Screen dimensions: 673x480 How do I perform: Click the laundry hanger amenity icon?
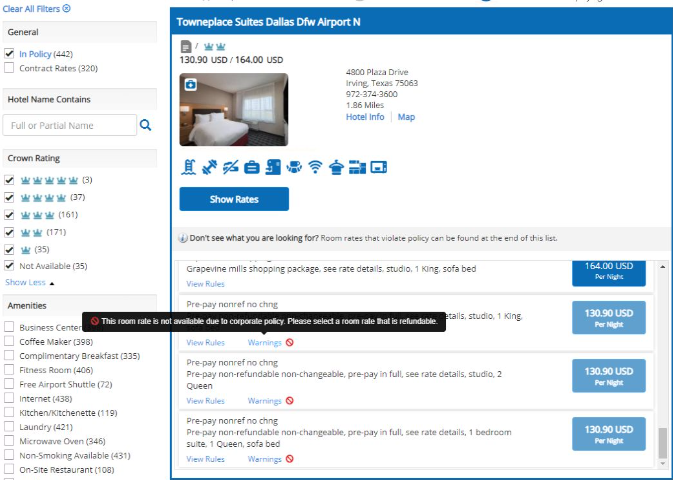[x=336, y=167]
